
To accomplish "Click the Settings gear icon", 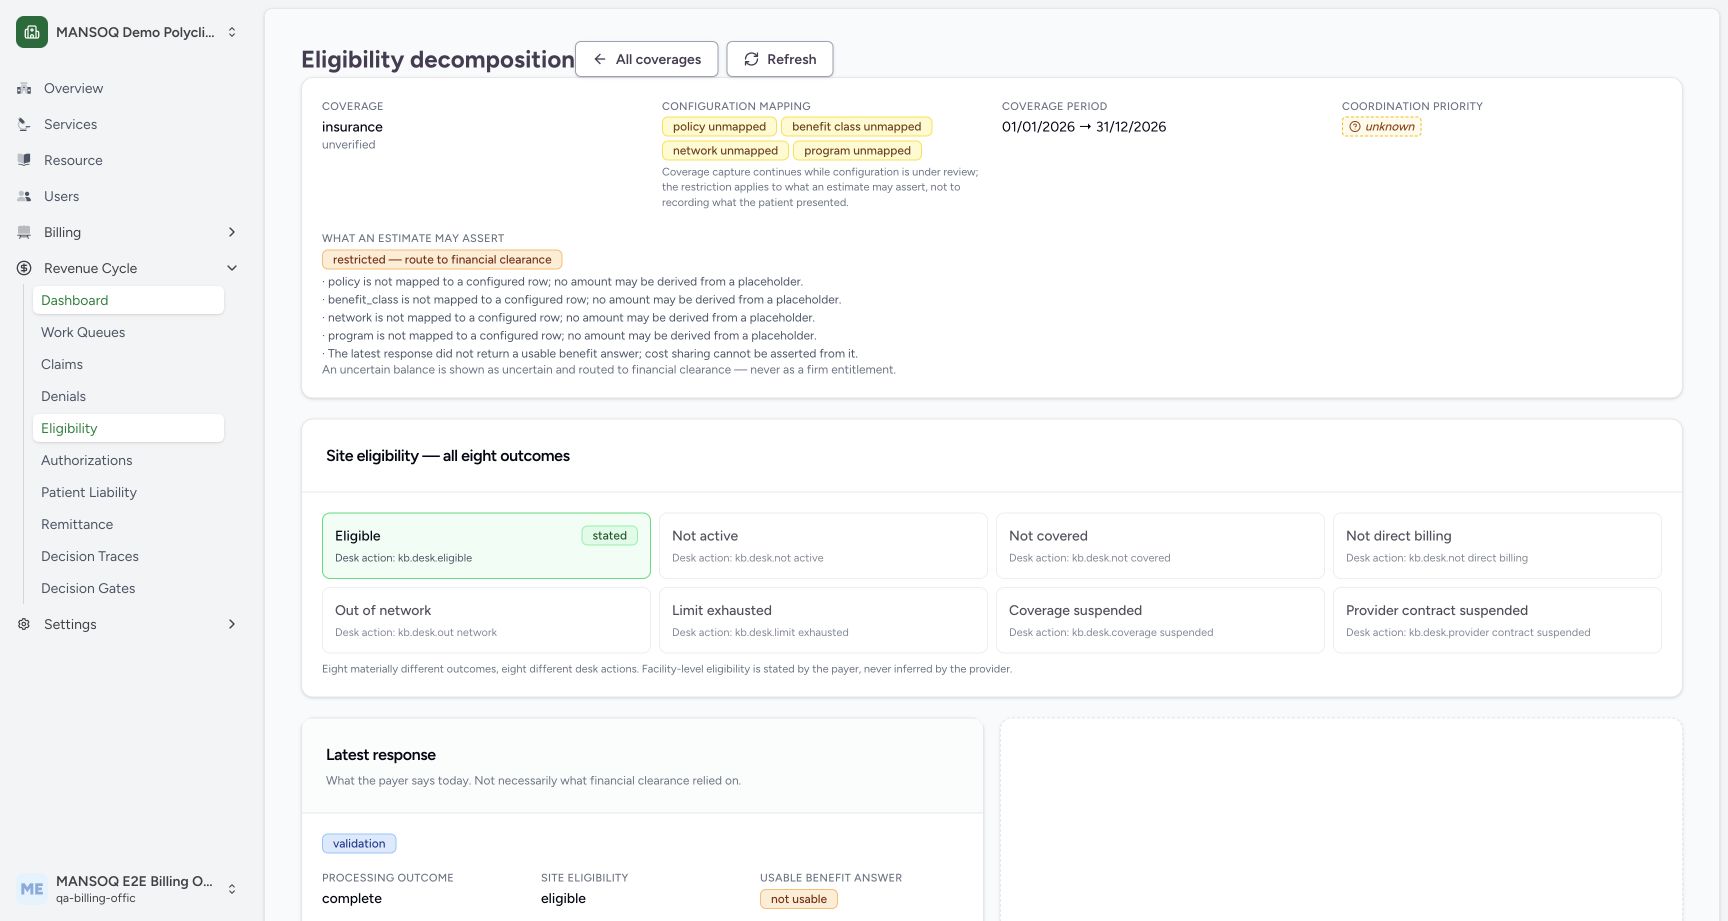I will click(x=24, y=624).
